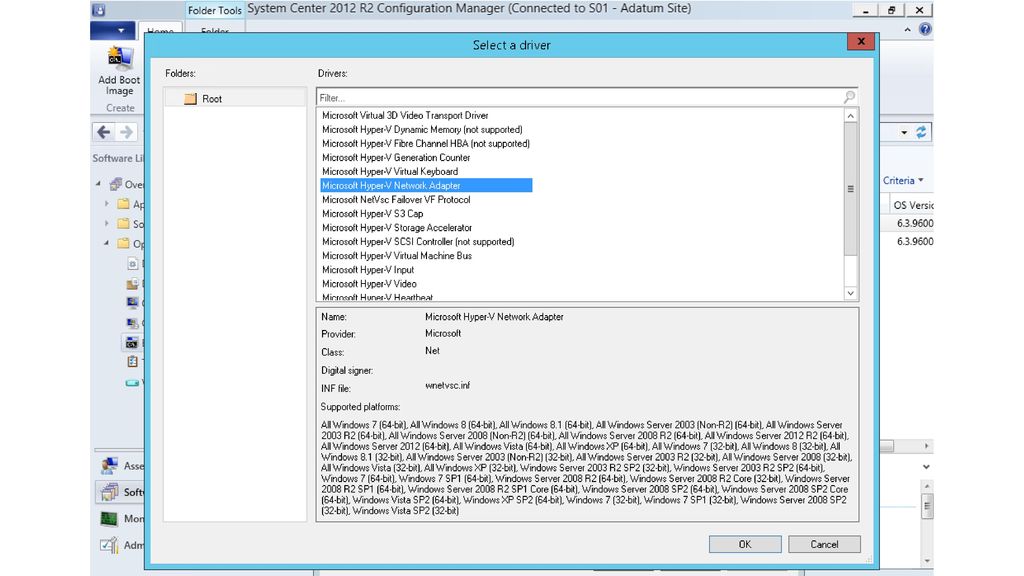Click the Configuration Manager title bar icon

point(99,10)
